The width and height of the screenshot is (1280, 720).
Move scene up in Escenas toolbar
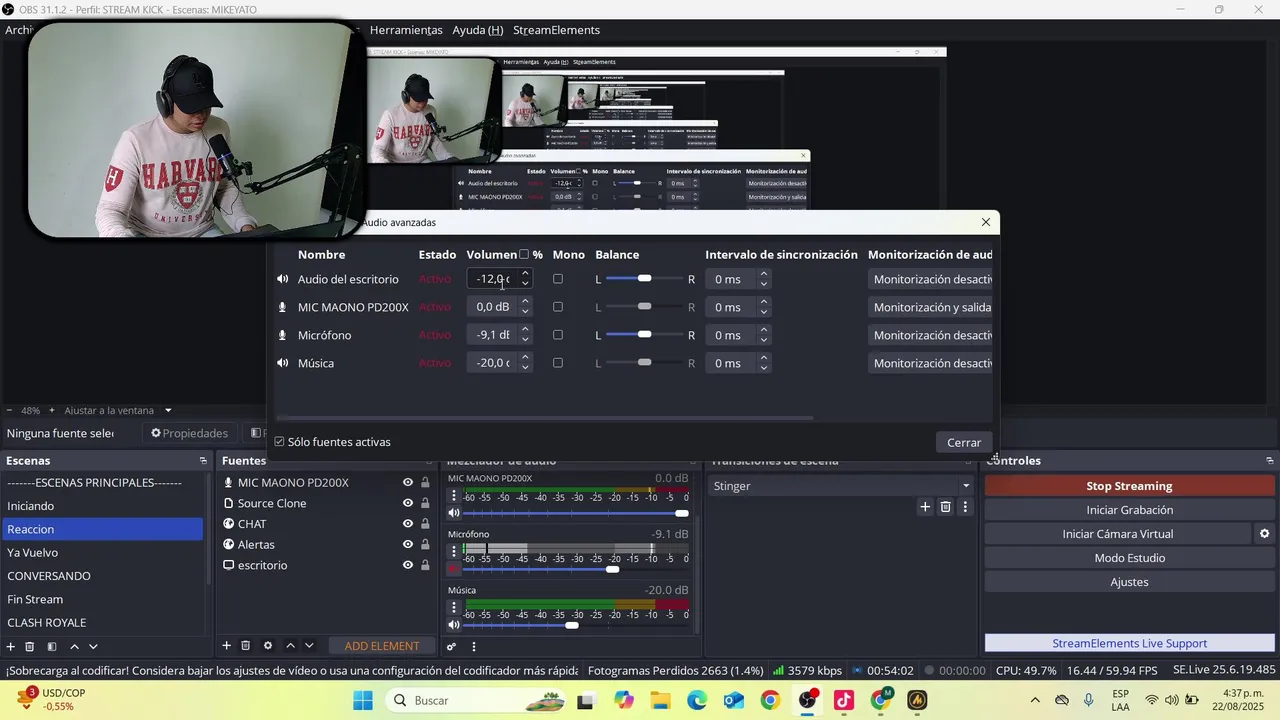[74, 647]
